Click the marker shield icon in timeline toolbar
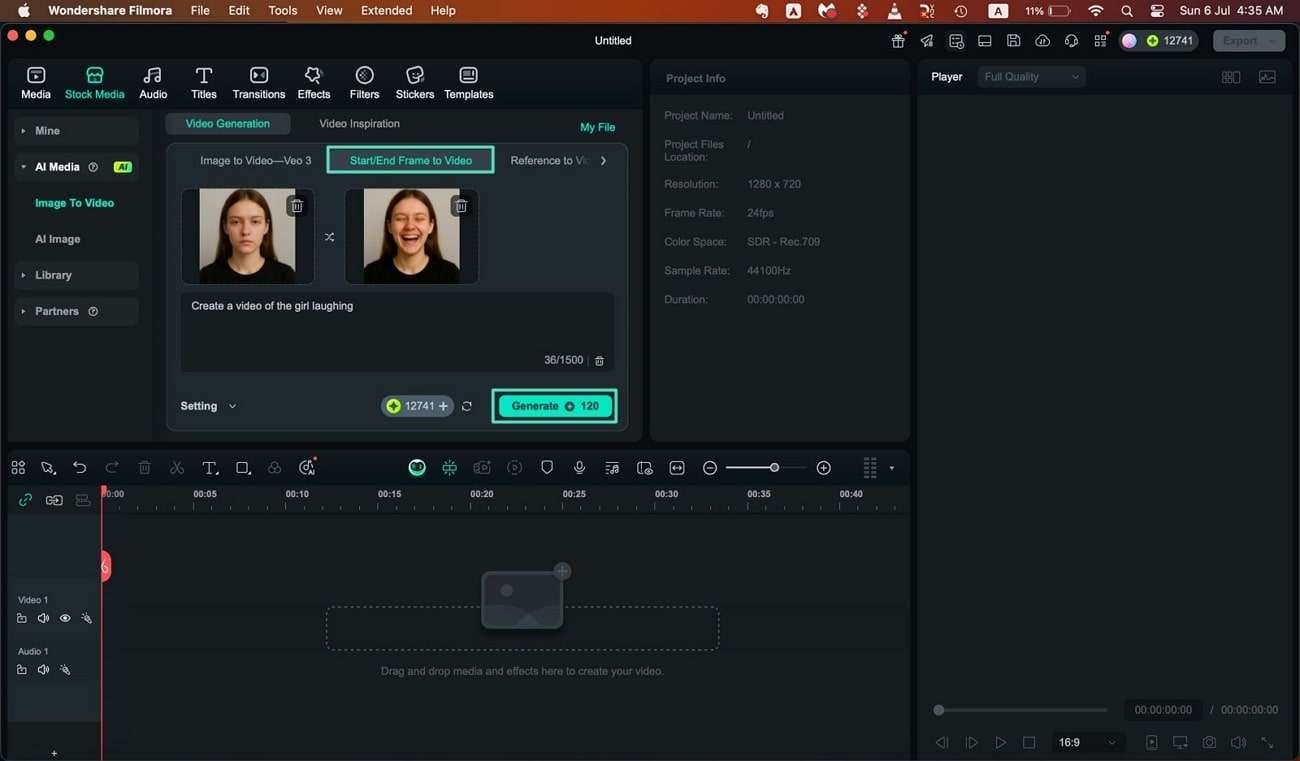 [x=547, y=468]
